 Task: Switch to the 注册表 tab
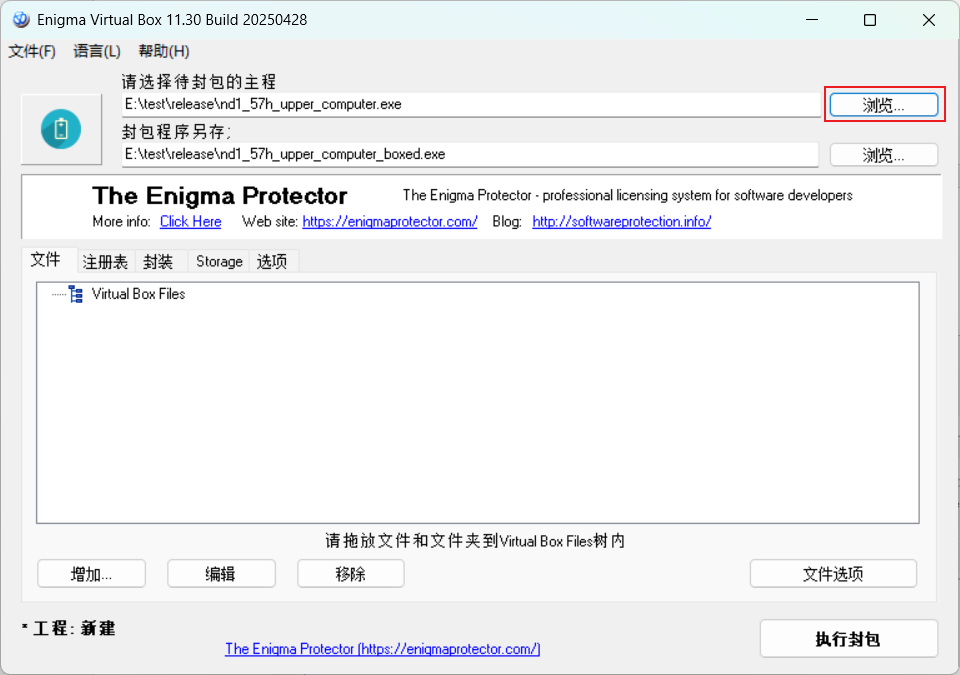coord(105,262)
